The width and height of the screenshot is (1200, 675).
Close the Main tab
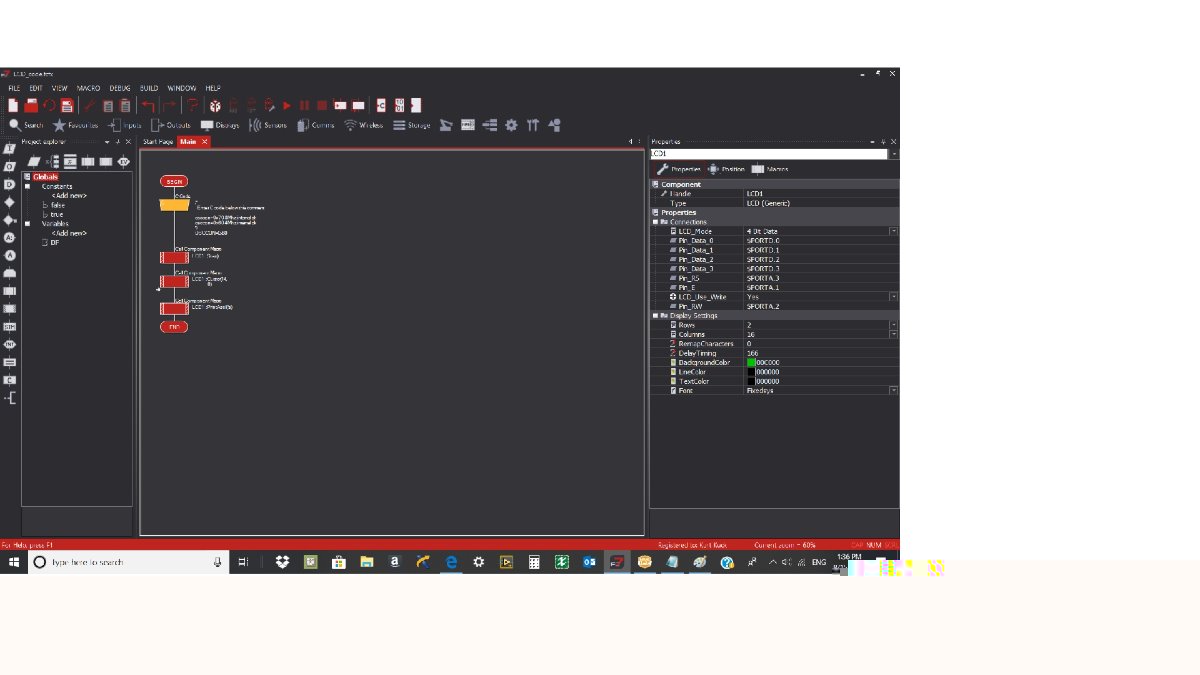coord(205,142)
